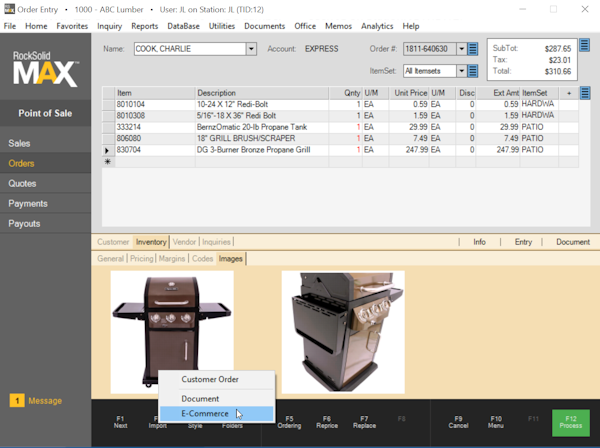Click the list icon next to Order #
Image resolution: width=600 pixels, height=448 pixels.
(473, 48)
